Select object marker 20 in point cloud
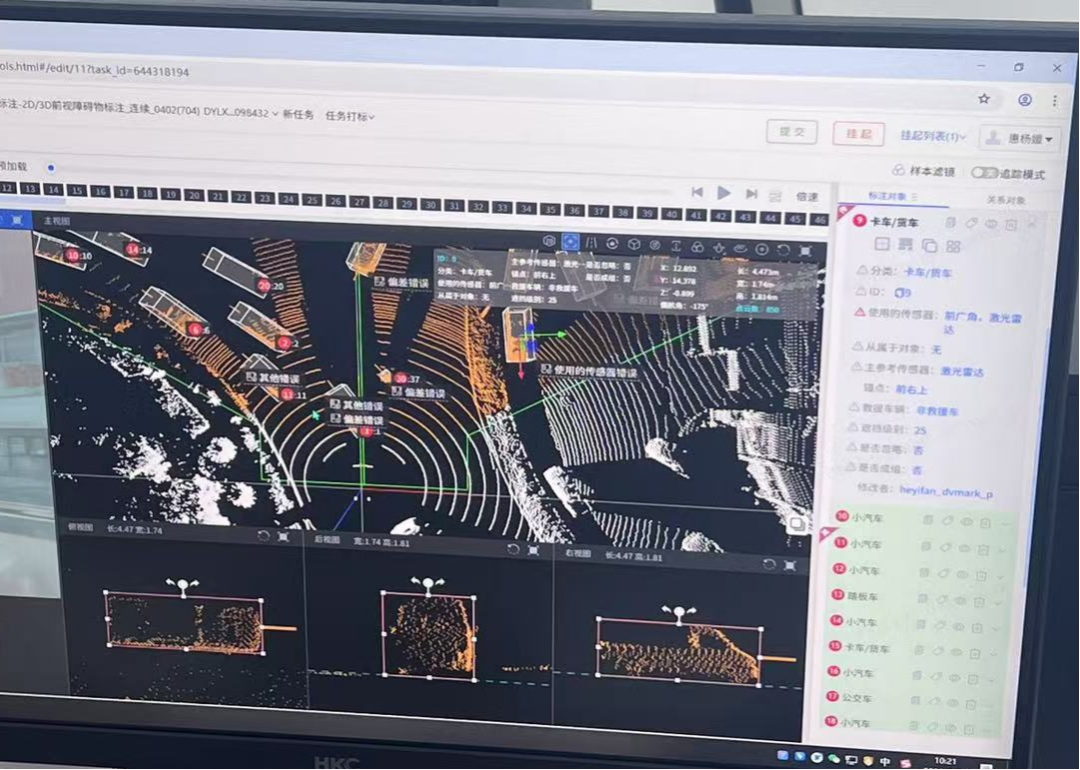The image size is (1080, 770). click(x=264, y=285)
